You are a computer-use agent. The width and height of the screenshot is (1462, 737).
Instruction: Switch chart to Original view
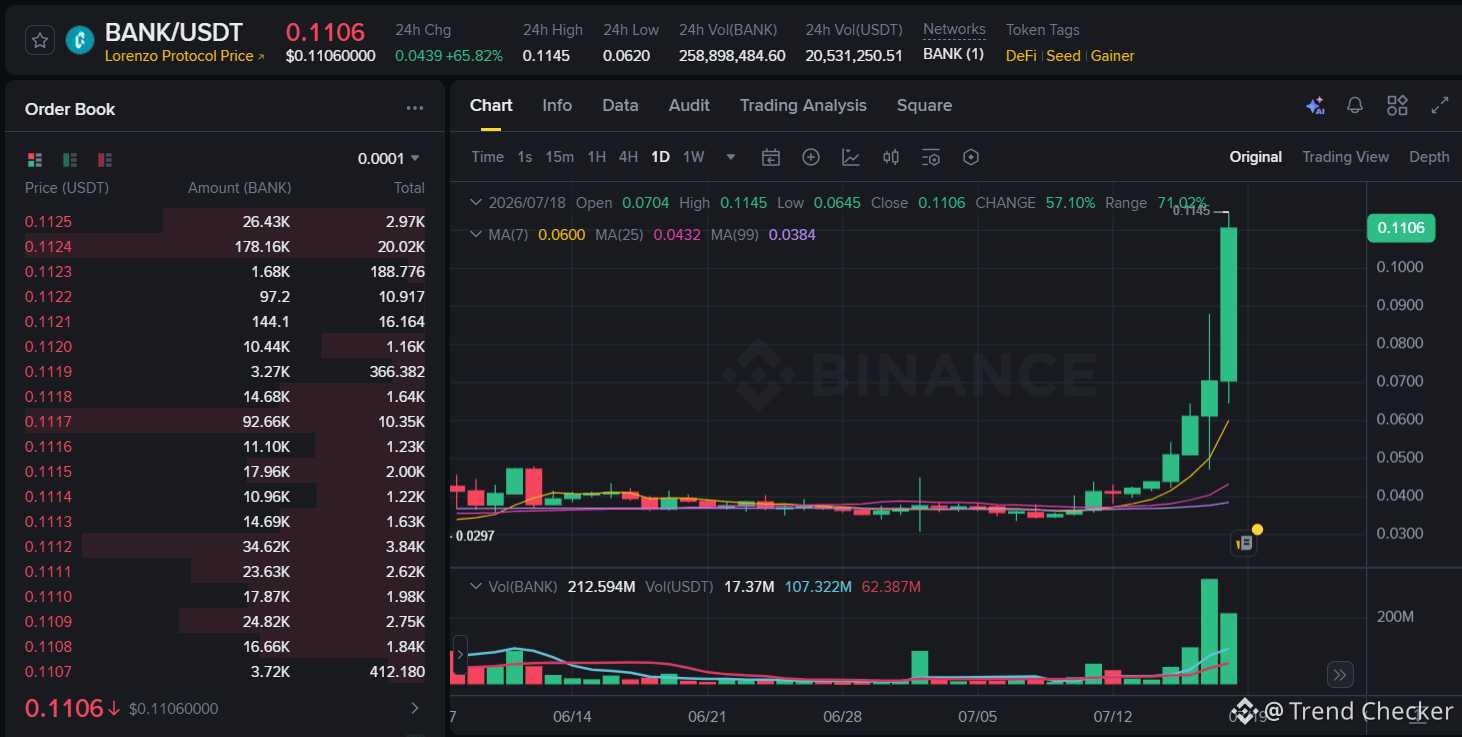(1256, 157)
